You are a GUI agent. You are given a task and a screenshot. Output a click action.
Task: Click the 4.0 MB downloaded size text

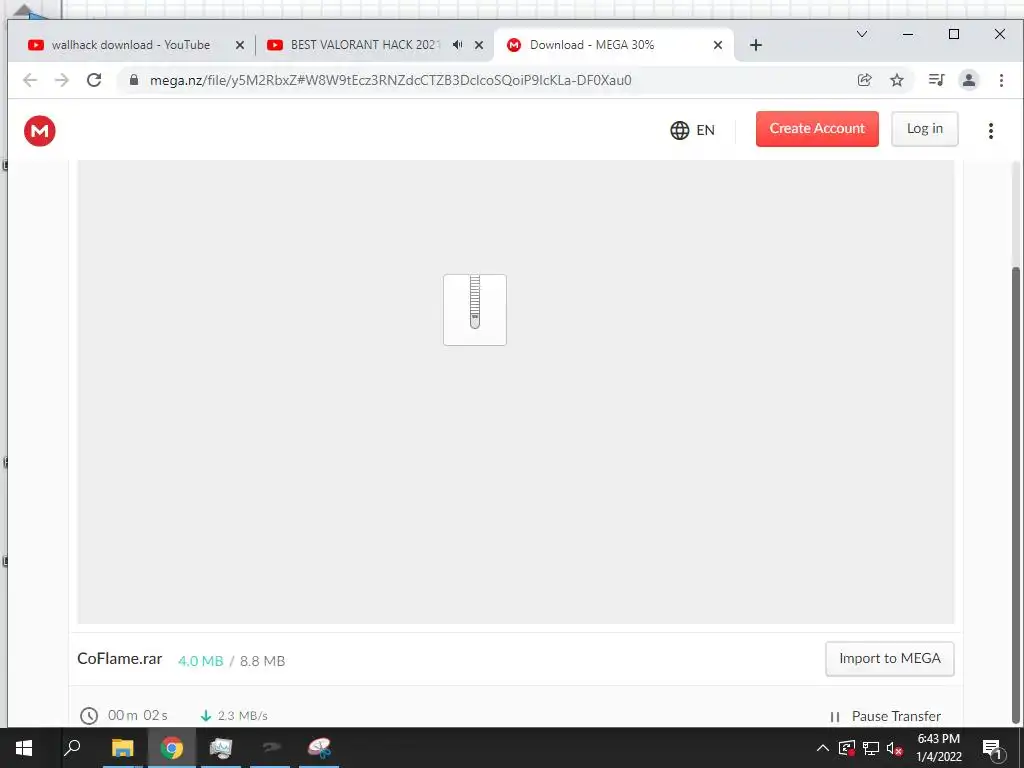[x=200, y=661]
